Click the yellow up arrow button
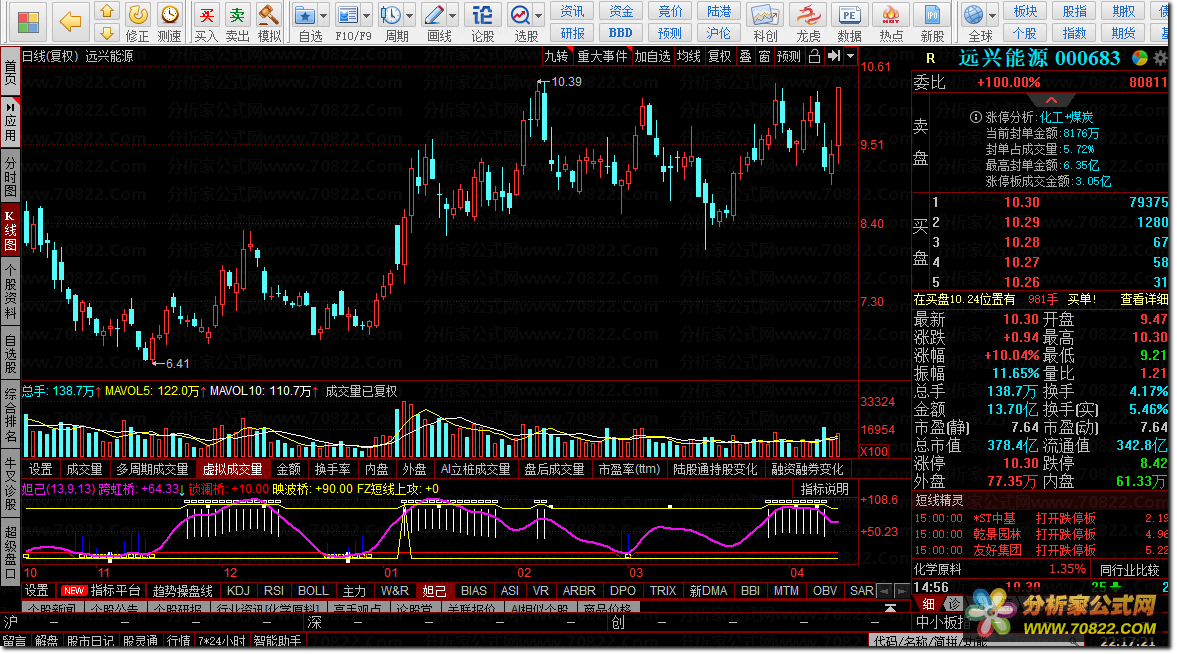The height and width of the screenshot is (654, 1177). pos(107,11)
